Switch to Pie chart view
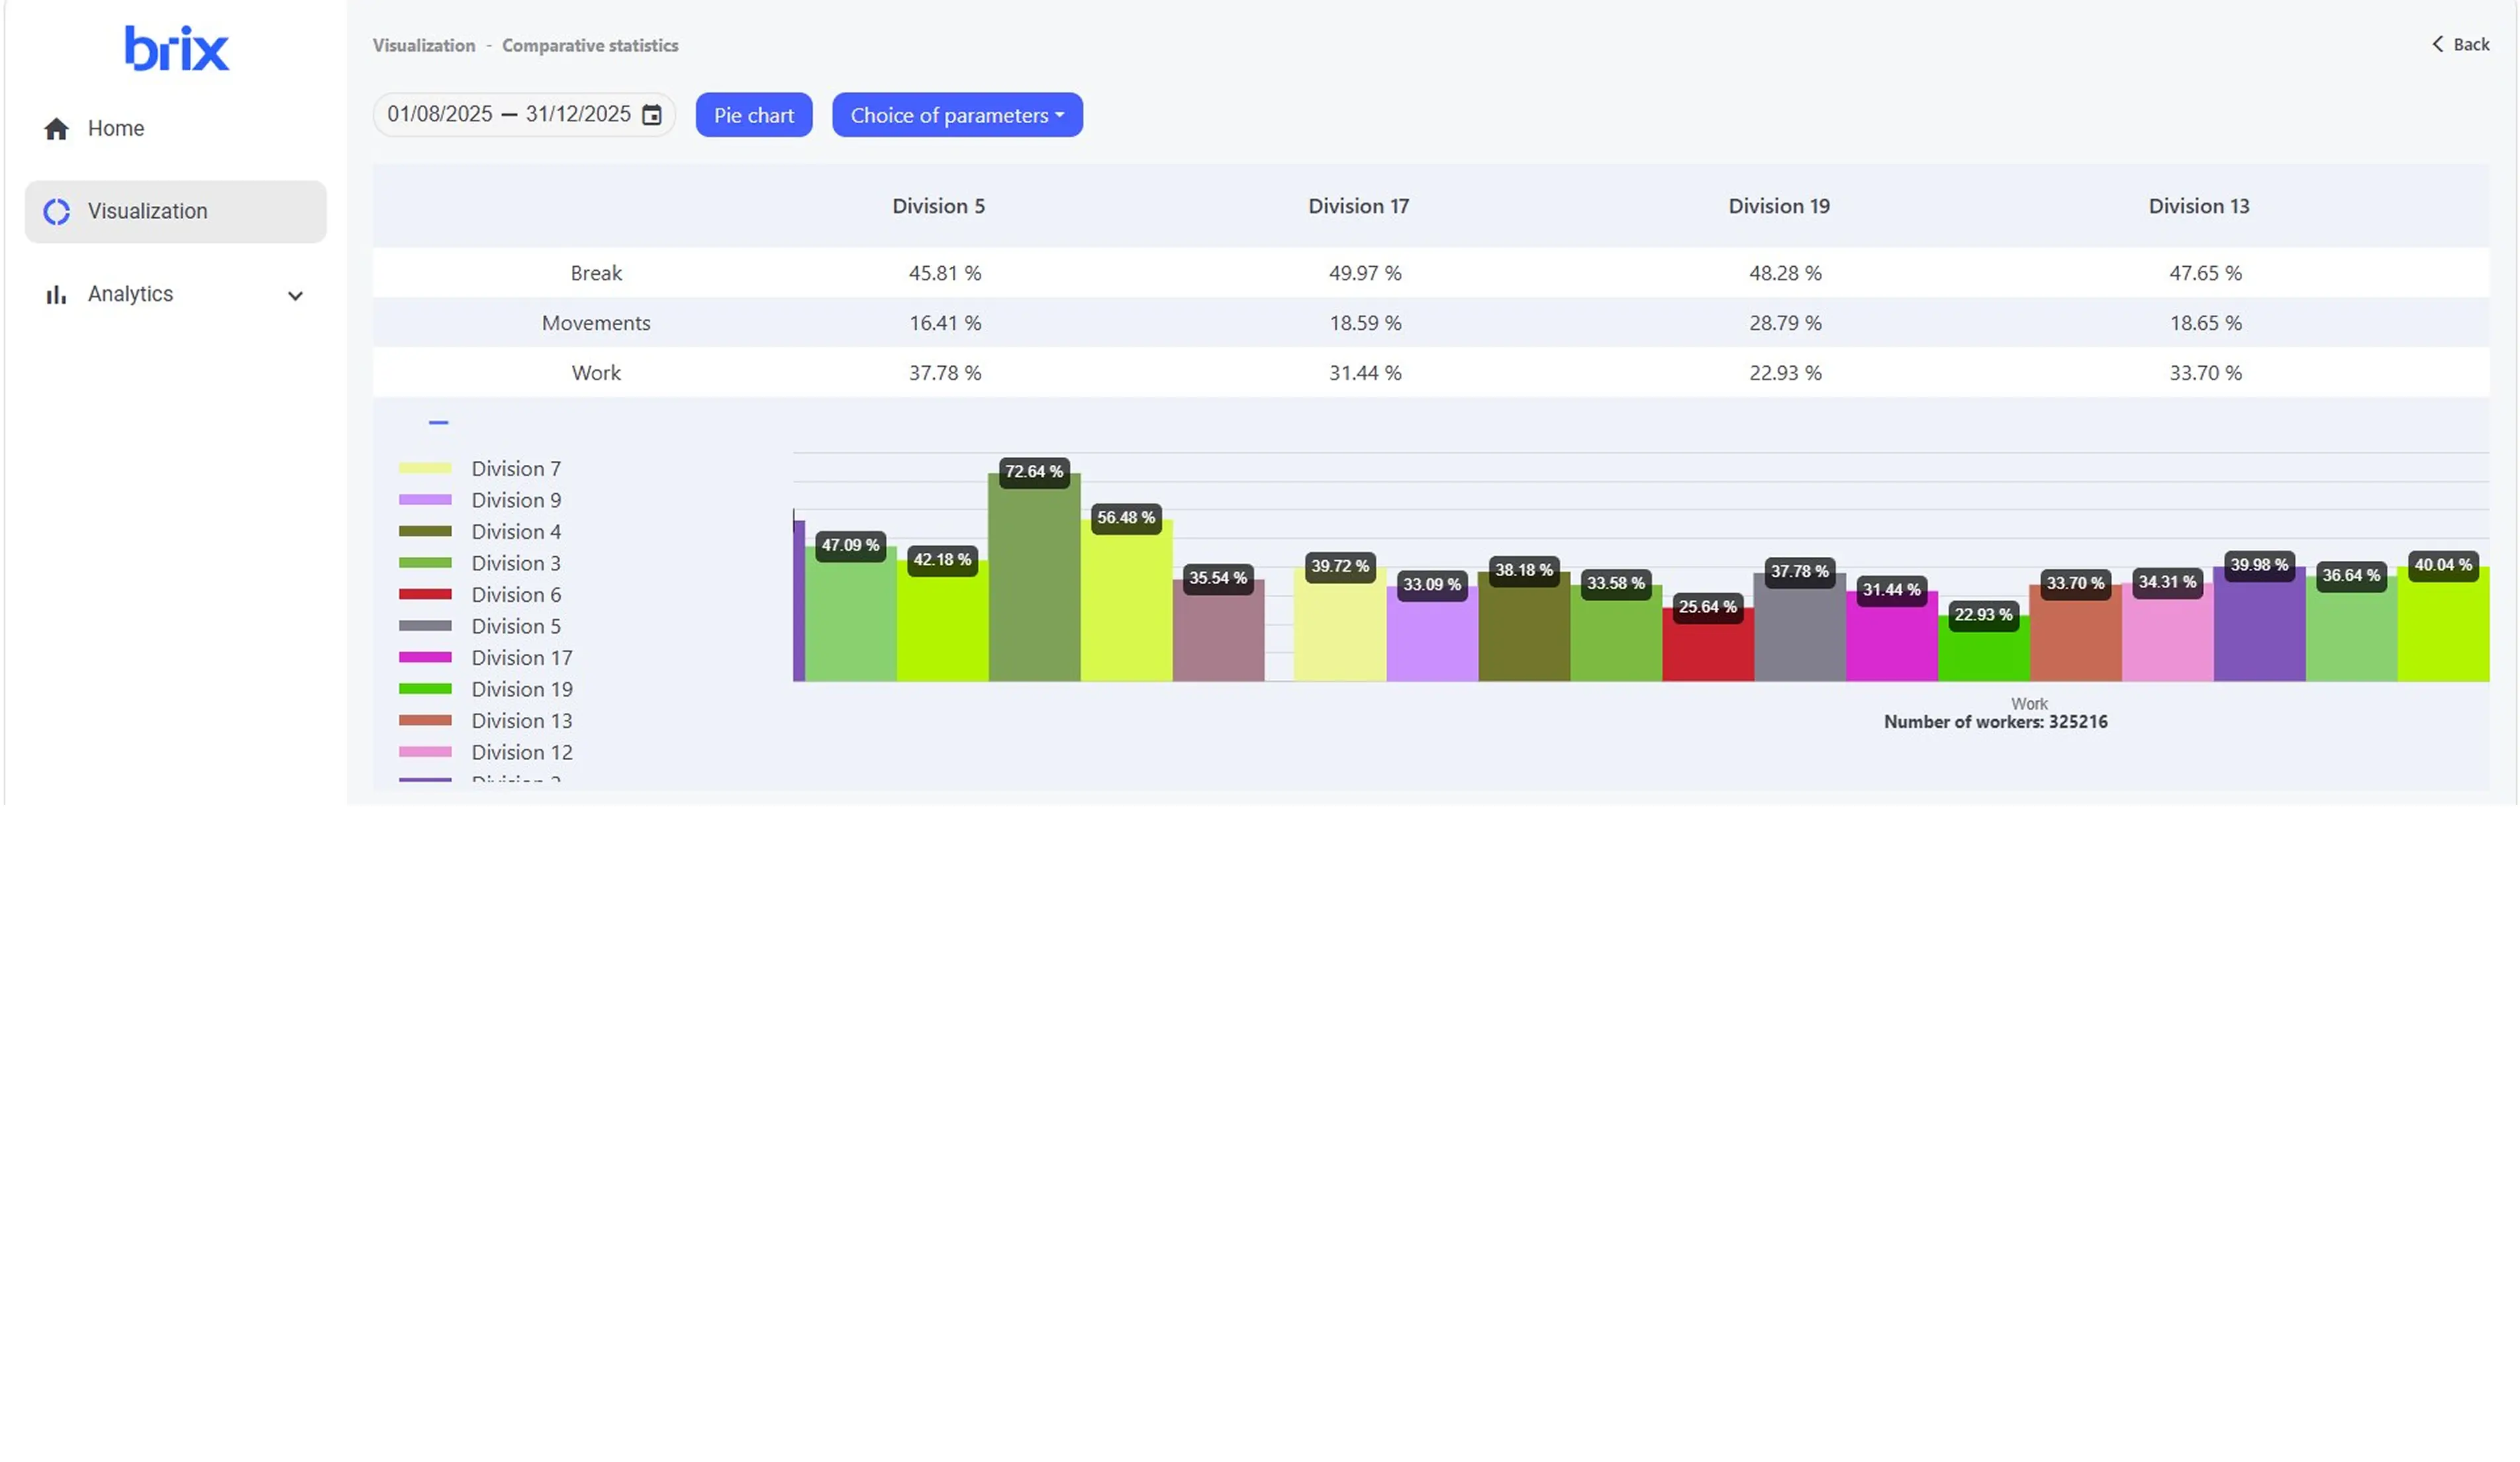This screenshot has height=1462, width=2520. (x=754, y=115)
